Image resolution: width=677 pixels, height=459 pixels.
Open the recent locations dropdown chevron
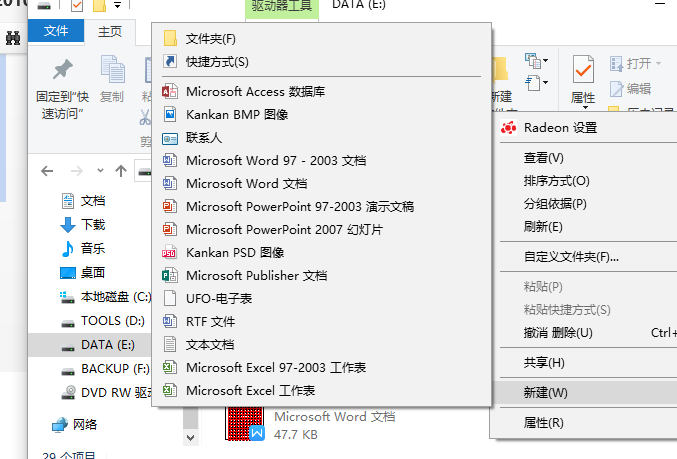click(x=100, y=171)
